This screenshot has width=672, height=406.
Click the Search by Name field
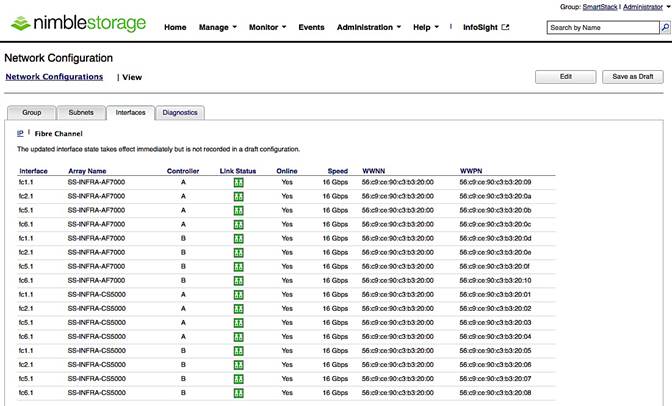click(603, 27)
